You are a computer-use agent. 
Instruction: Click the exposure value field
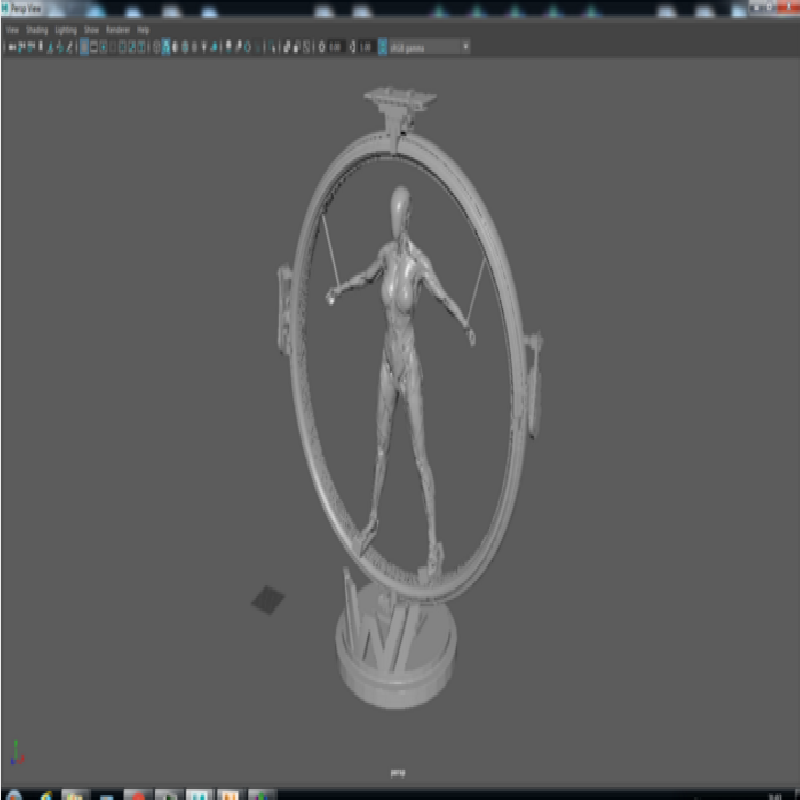coord(334,47)
